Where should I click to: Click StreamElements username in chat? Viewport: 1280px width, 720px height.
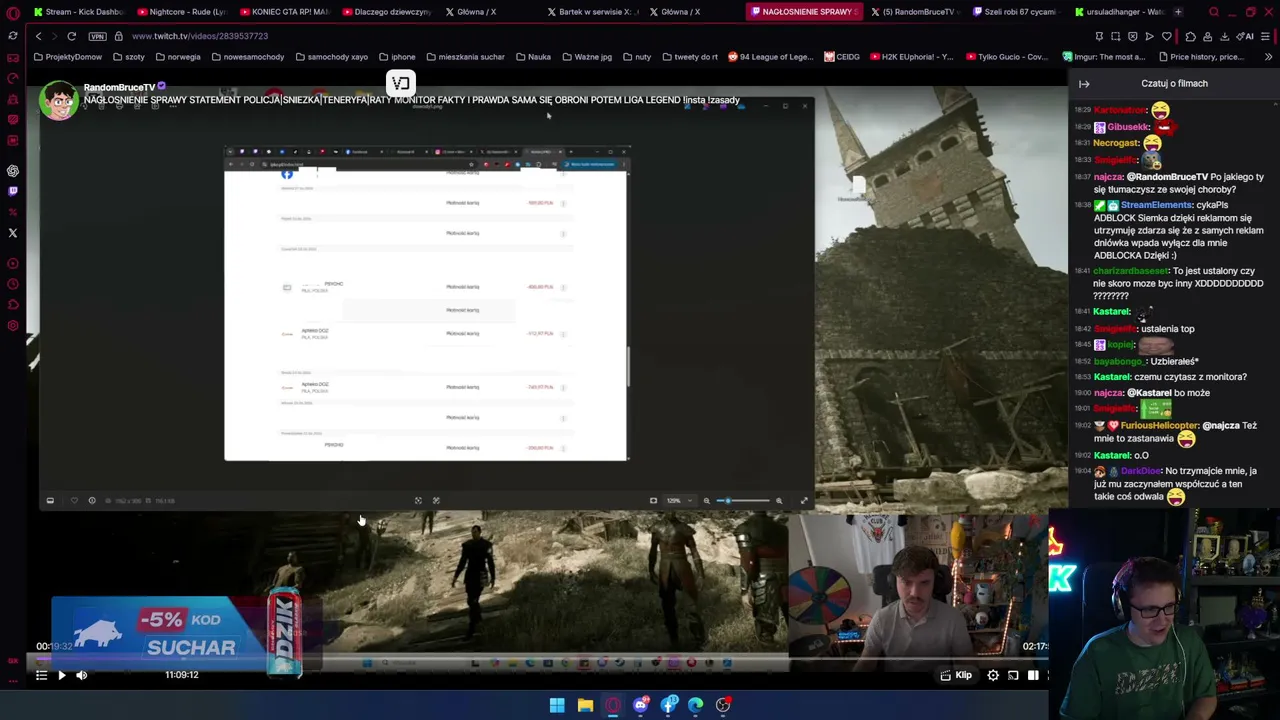(1157, 205)
